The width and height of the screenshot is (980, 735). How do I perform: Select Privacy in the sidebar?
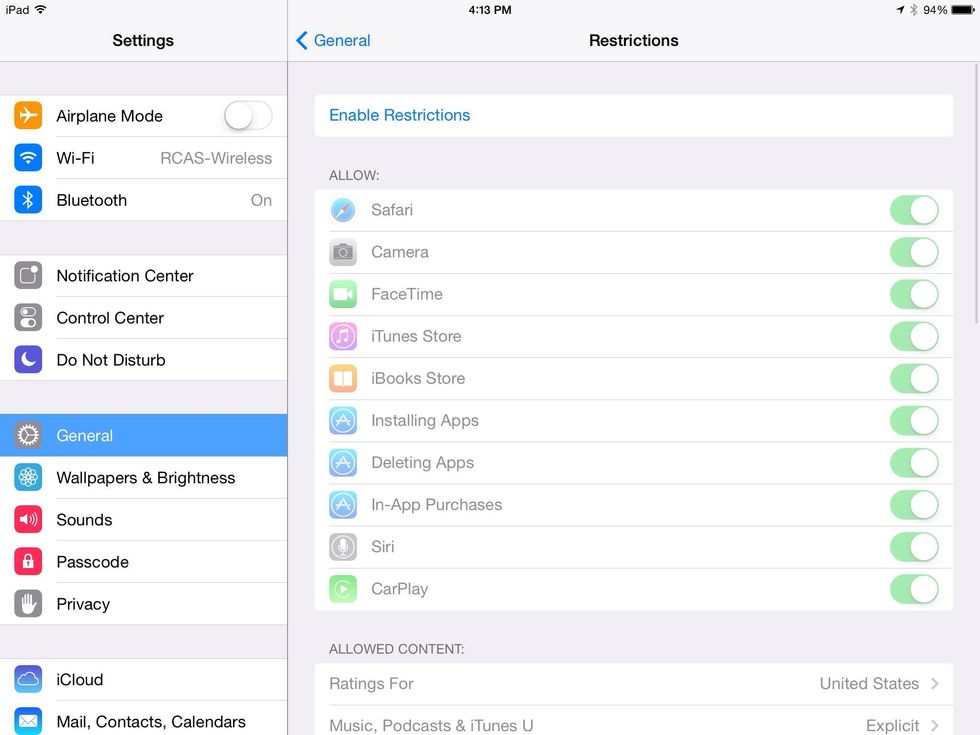(x=143, y=604)
